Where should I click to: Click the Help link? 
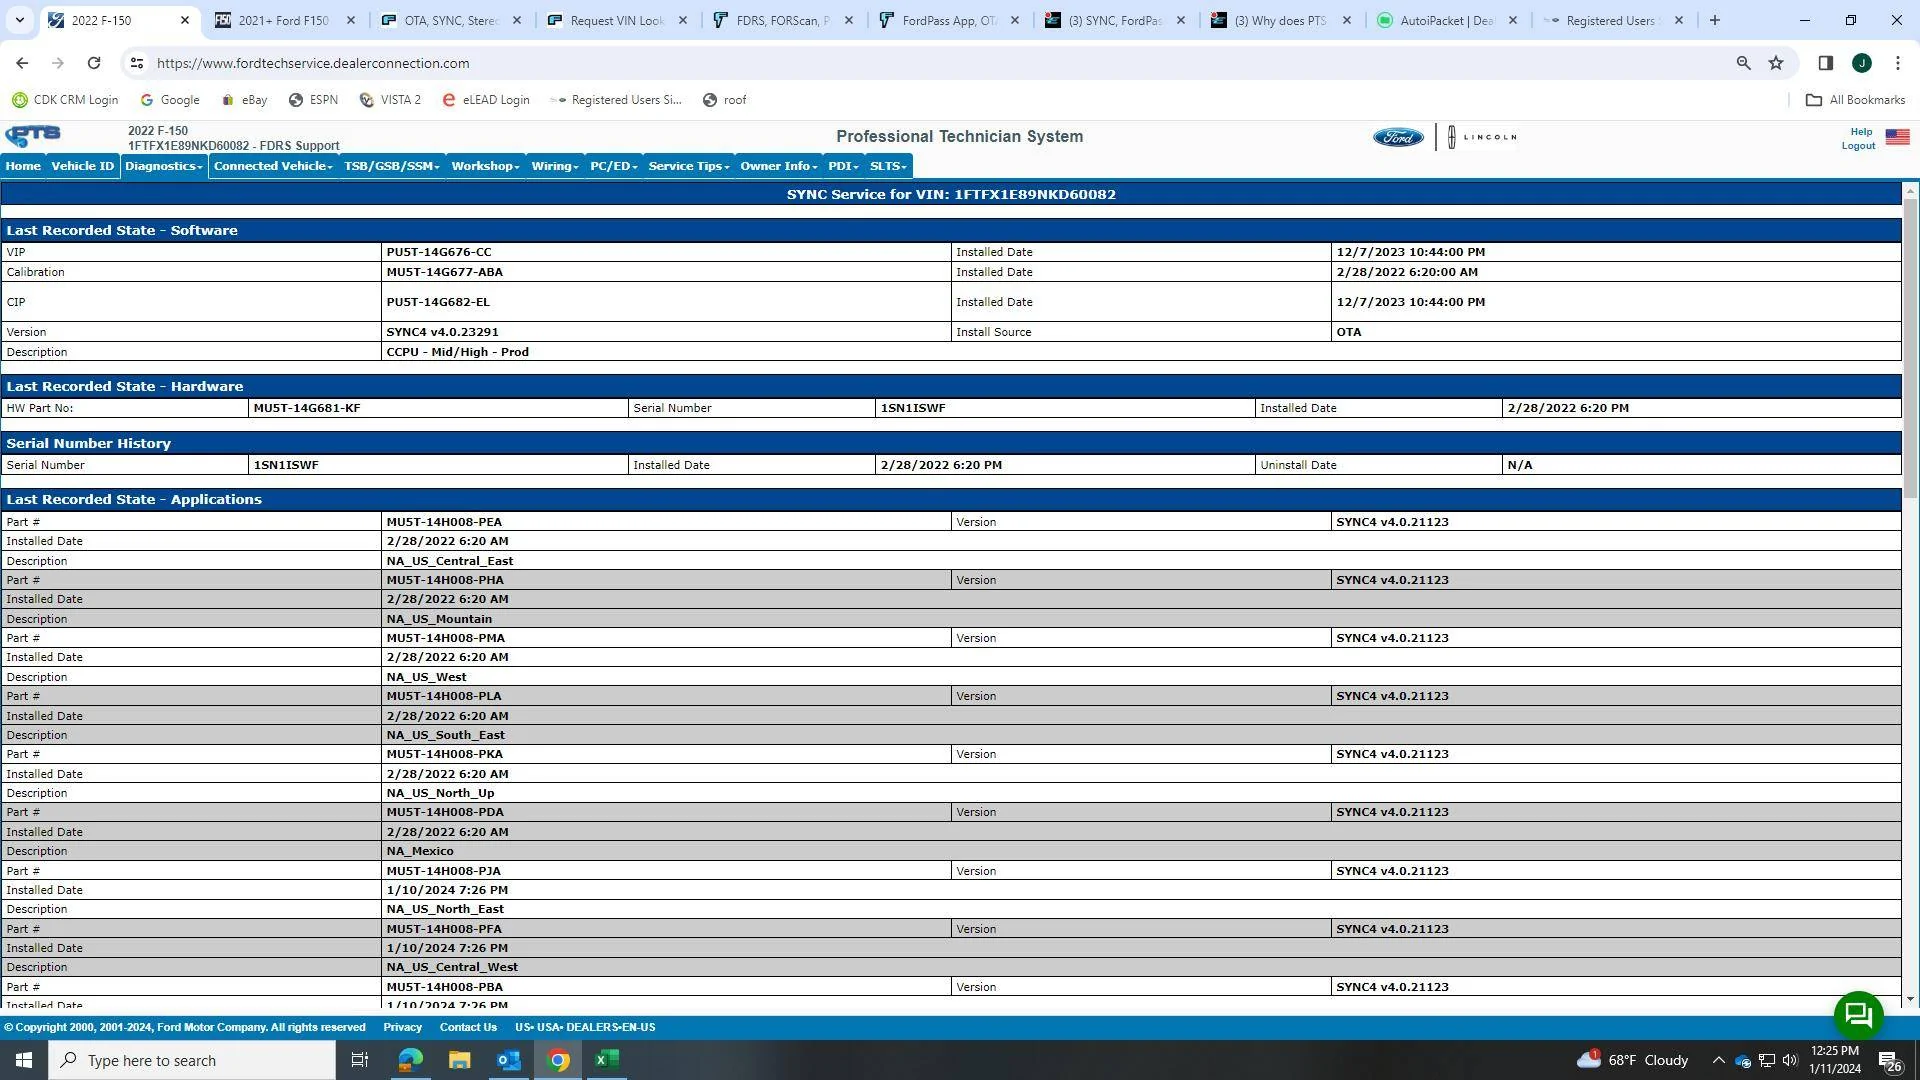tap(1861, 132)
